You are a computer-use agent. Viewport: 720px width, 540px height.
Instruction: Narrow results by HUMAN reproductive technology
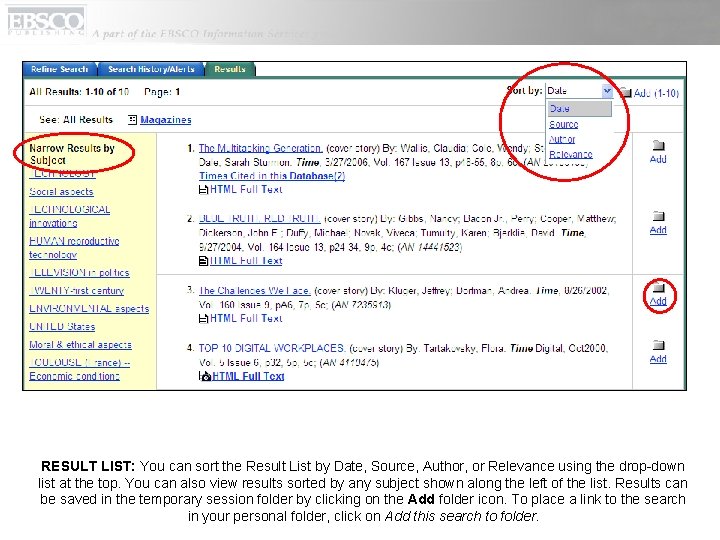pyautogui.click(x=74, y=248)
